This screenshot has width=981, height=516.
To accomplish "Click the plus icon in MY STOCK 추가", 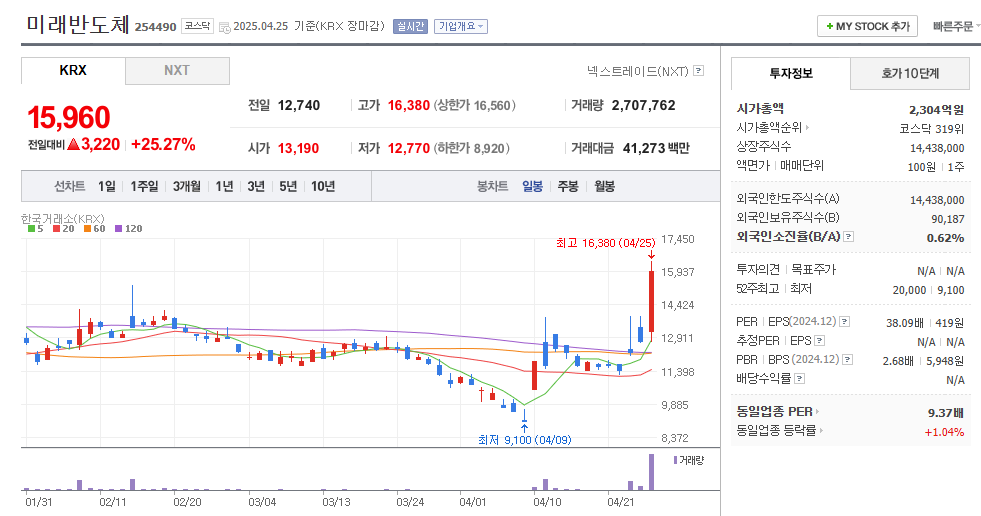I will pyautogui.click(x=830, y=26).
